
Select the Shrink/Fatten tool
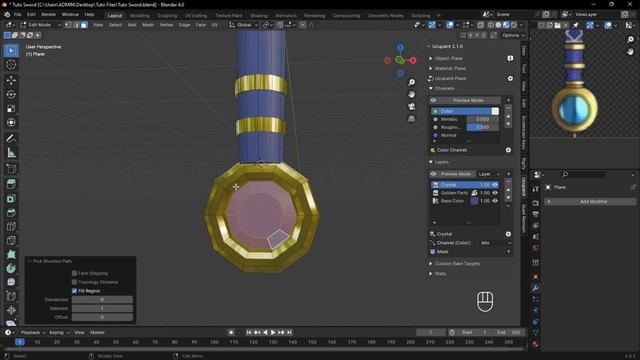point(11,310)
